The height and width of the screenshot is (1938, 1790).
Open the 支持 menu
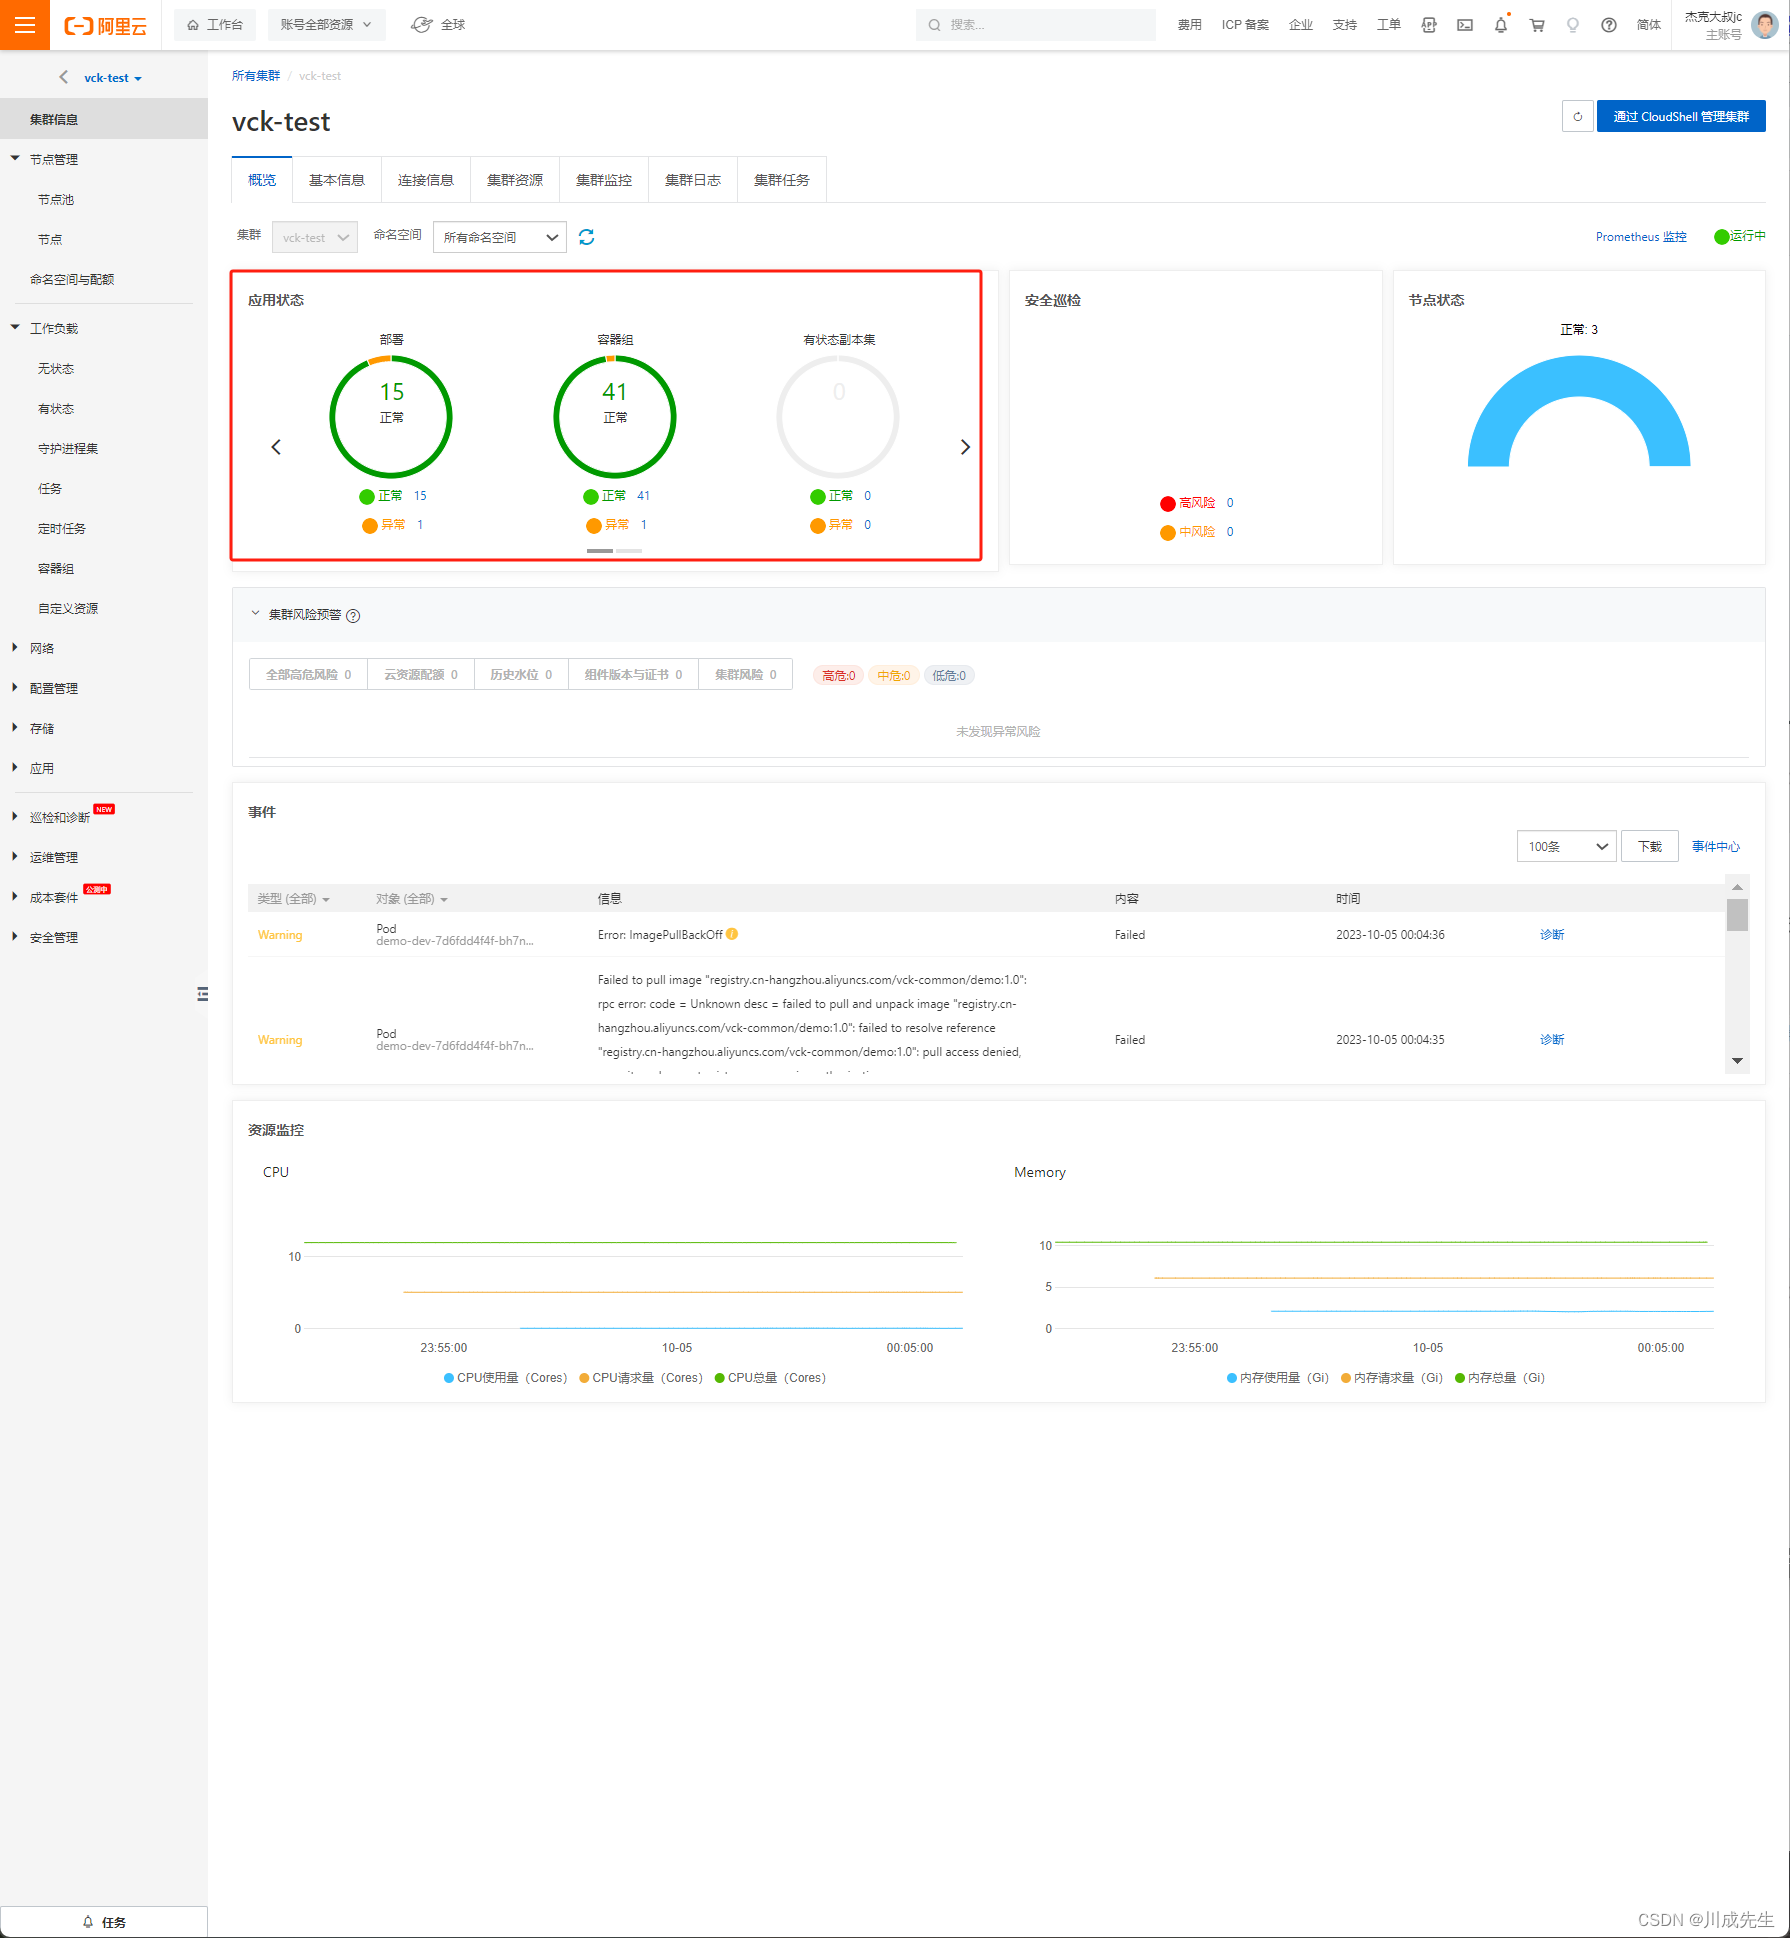pos(1345,25)
